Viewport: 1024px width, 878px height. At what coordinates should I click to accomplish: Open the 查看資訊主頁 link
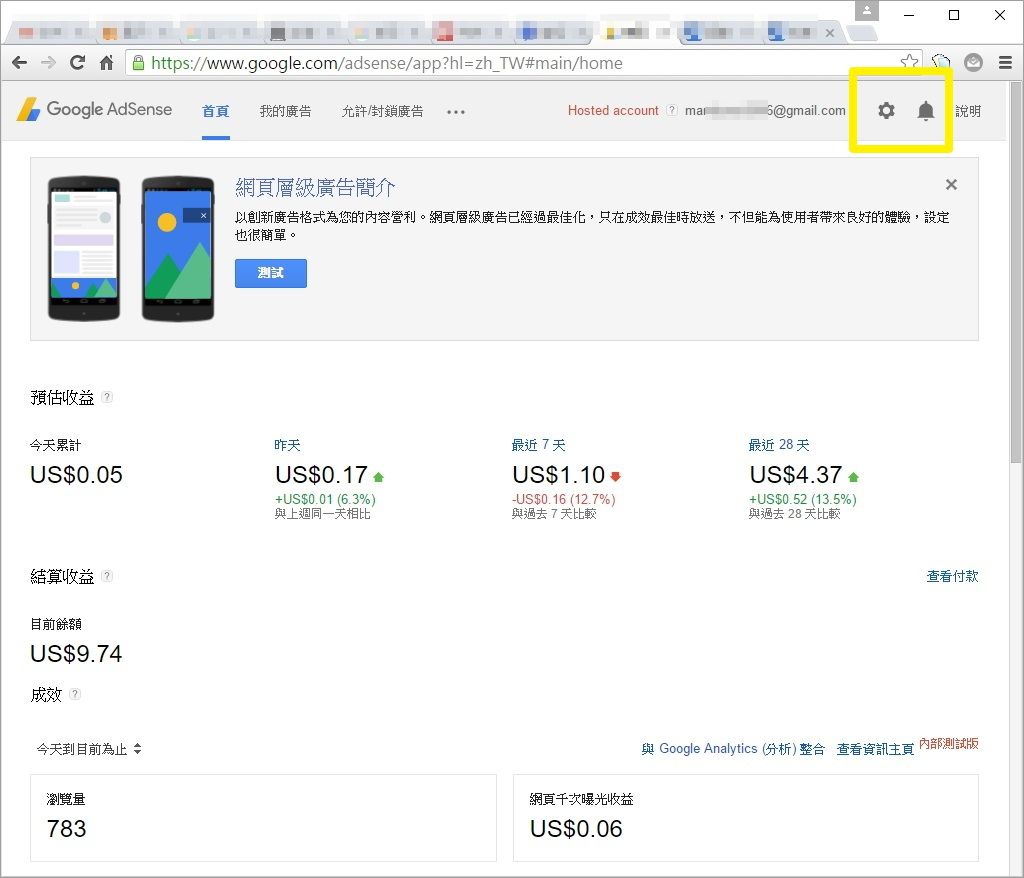pyautogui.click(x=875, y=749)
